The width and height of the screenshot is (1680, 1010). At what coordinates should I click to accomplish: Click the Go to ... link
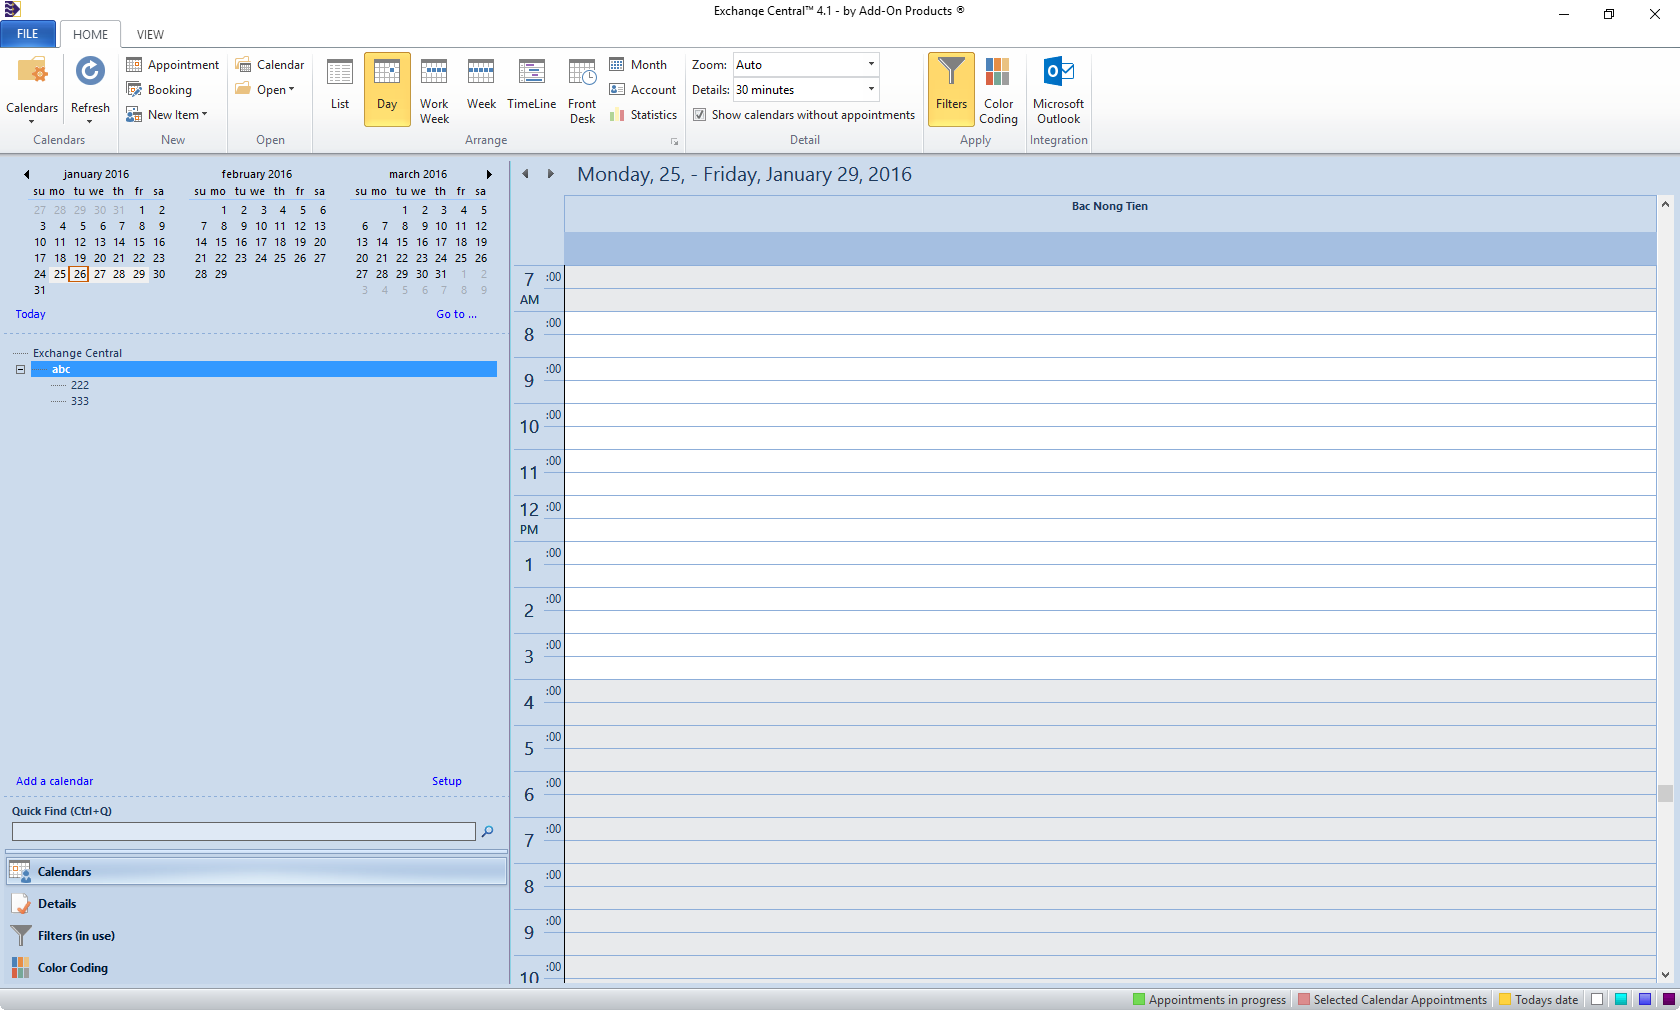(456, 314)
